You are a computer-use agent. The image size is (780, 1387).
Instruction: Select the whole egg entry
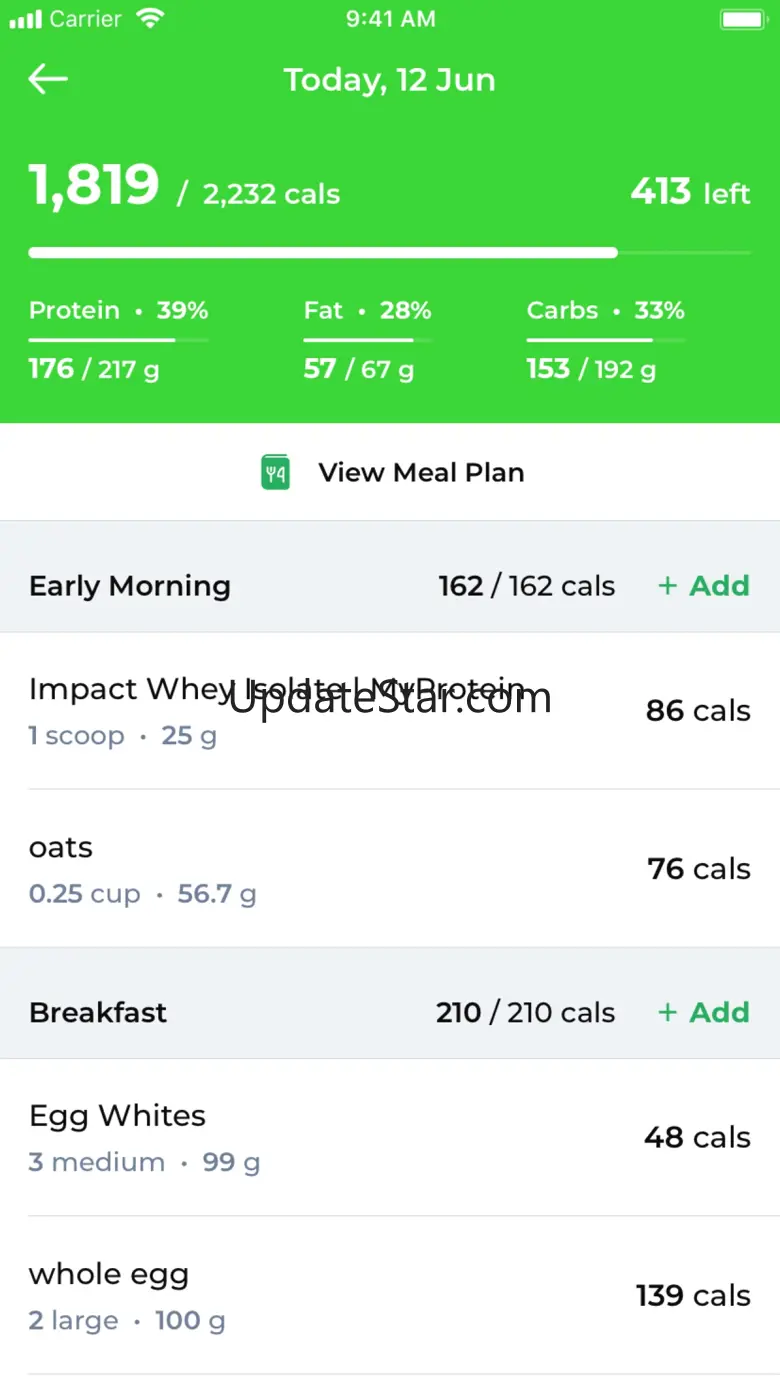(x=127, y=1295)
